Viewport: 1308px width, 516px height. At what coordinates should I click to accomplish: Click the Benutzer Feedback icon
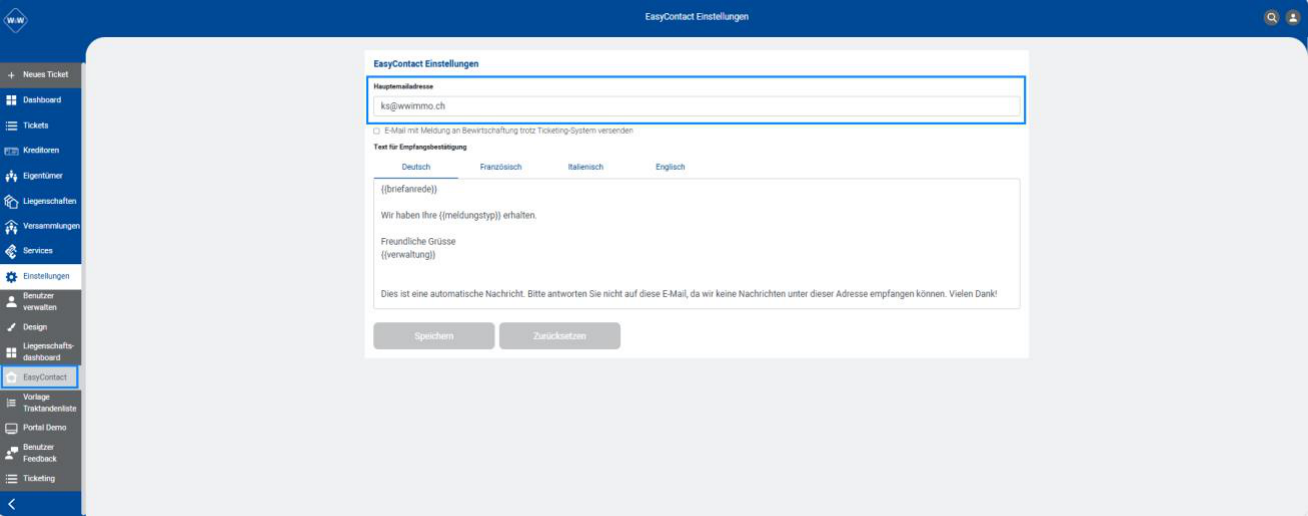[x=12, y=453]
